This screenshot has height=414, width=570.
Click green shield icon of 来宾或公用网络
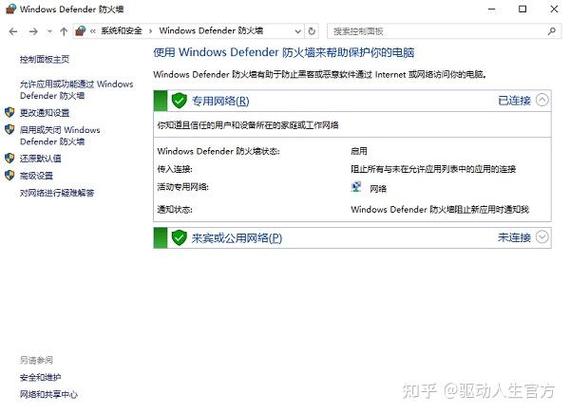click(179, 238)
